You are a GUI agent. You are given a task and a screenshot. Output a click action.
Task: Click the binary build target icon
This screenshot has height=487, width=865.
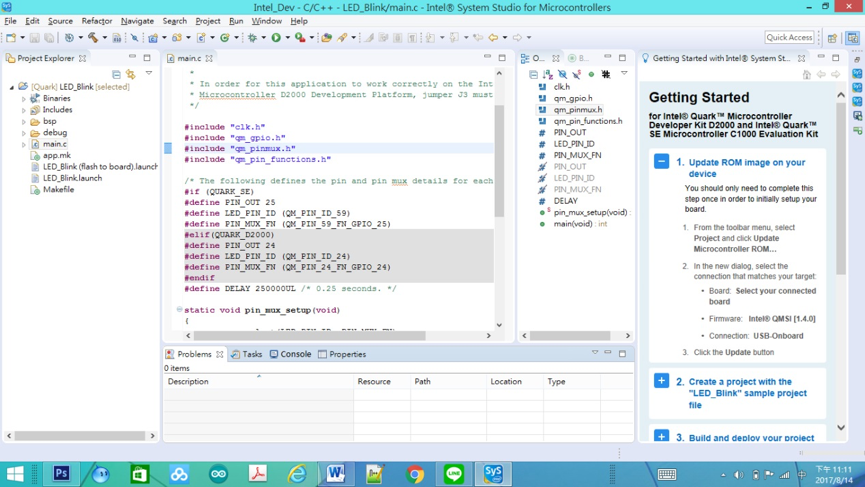coord(116,38)
